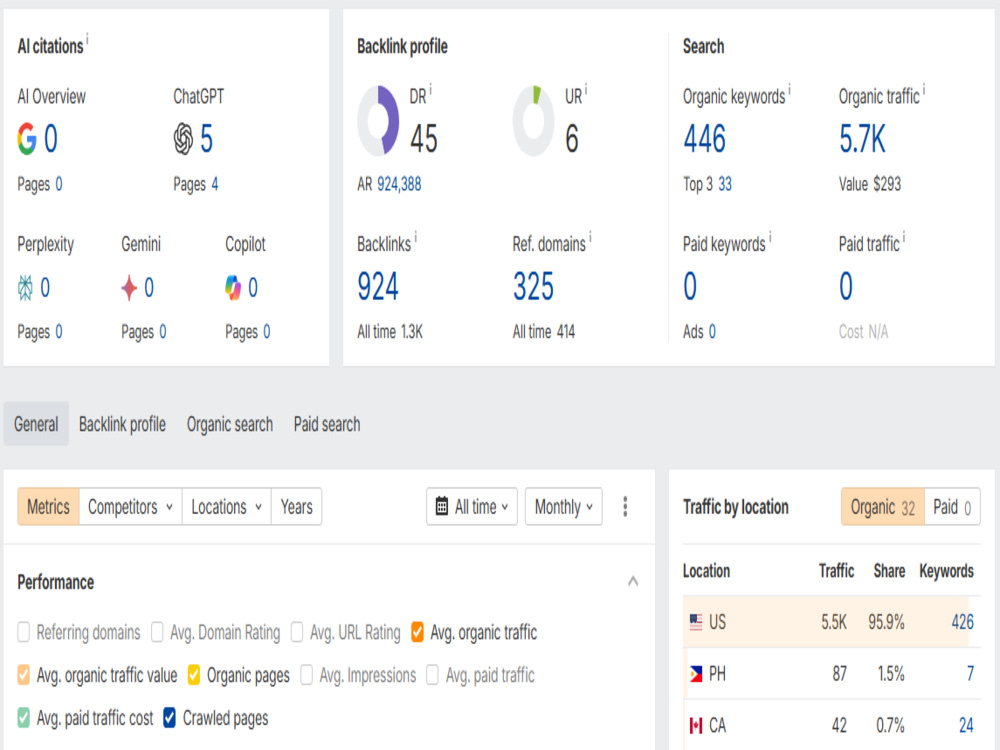Open the All time date range dropdown

click(472, 506)
